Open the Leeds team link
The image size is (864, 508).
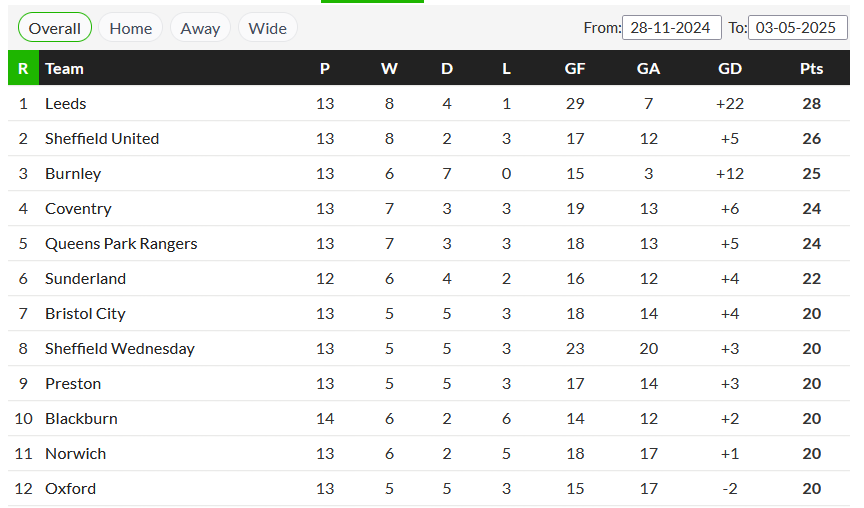point(66,104)
